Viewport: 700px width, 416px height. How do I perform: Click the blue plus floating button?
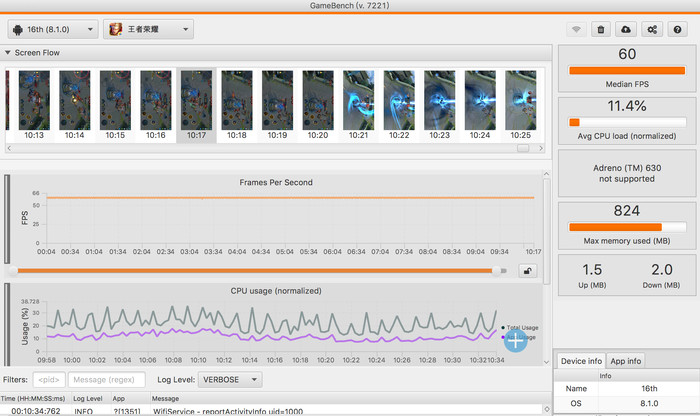[x=516, y=341]
